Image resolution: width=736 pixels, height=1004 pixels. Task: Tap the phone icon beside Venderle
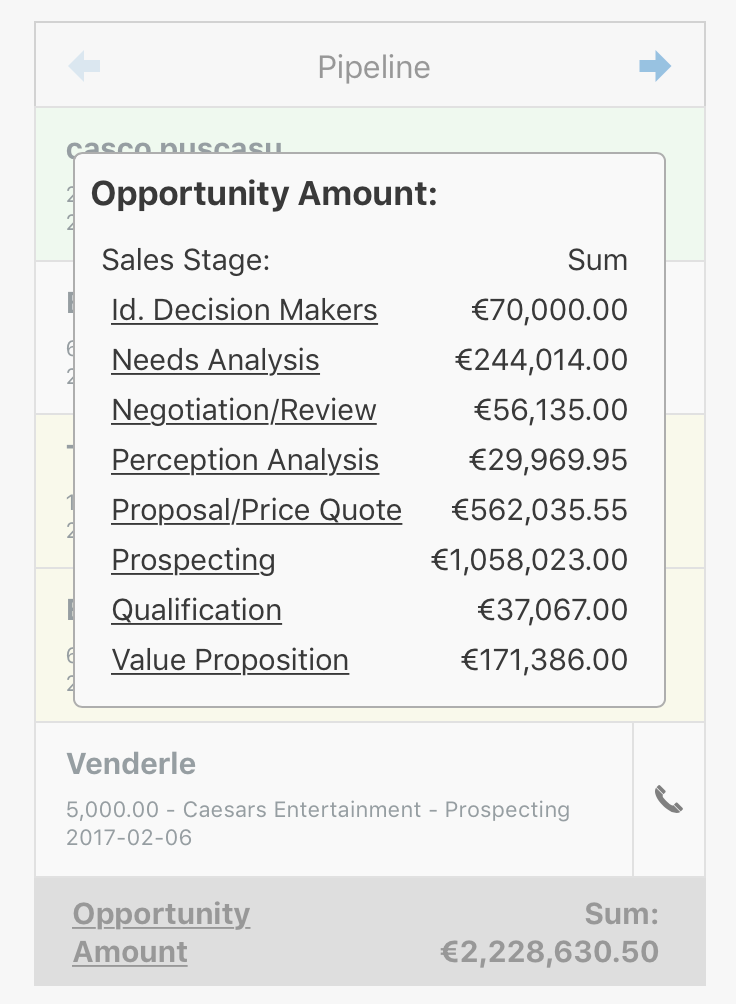[669, 800]
